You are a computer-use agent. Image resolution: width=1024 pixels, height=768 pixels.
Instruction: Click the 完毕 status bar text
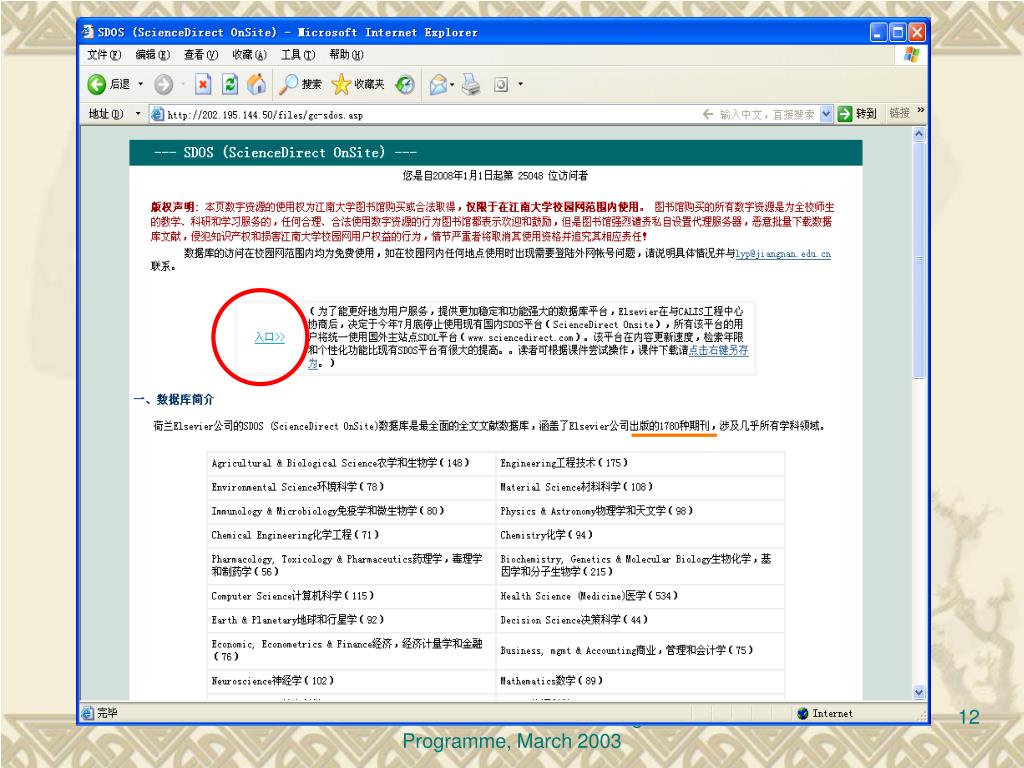tap(108, 713)
